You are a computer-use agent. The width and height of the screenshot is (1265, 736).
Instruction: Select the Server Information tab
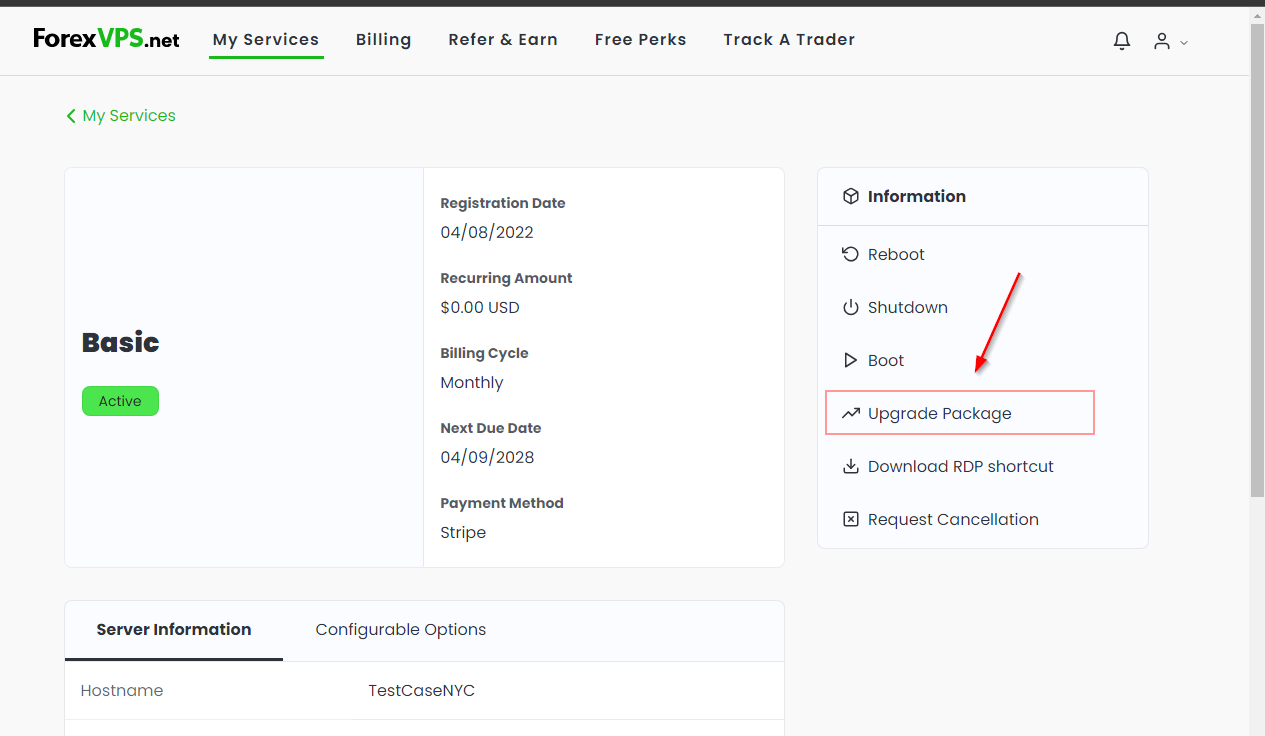(173, 629)
